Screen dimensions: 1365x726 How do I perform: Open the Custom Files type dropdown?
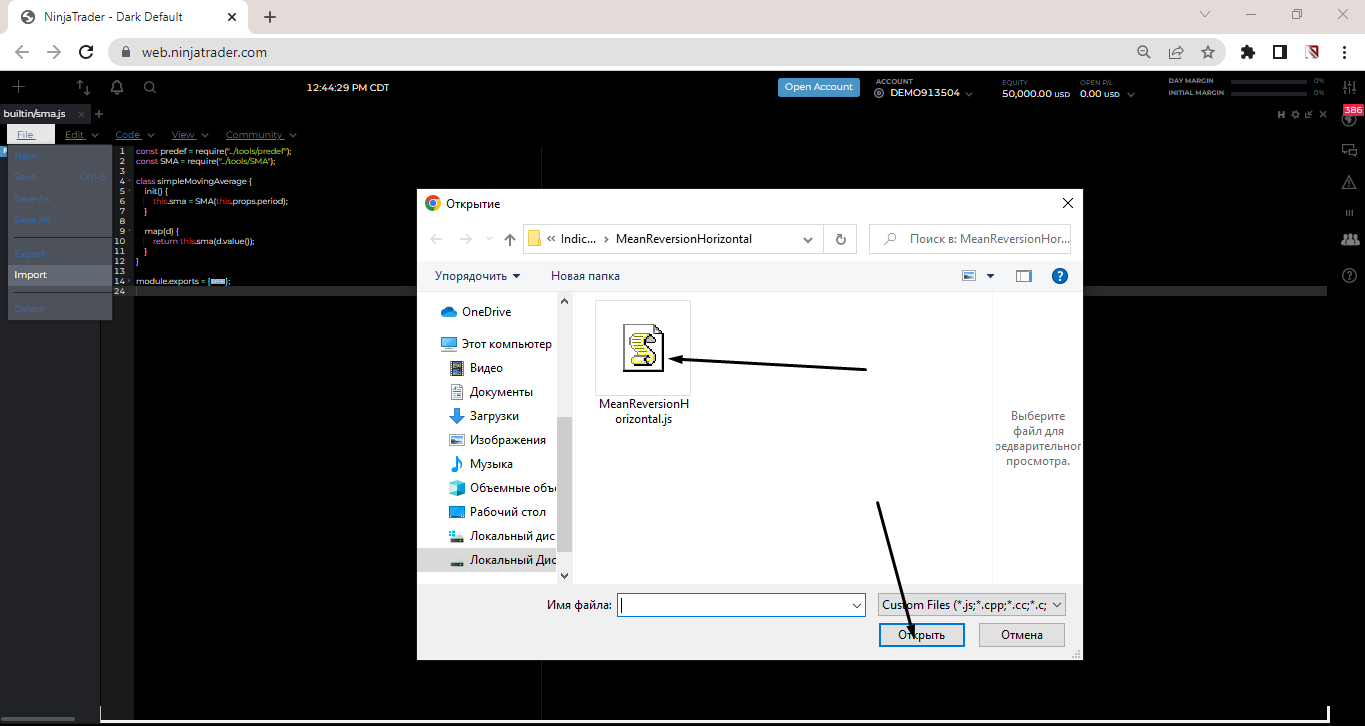coord(970,605)
